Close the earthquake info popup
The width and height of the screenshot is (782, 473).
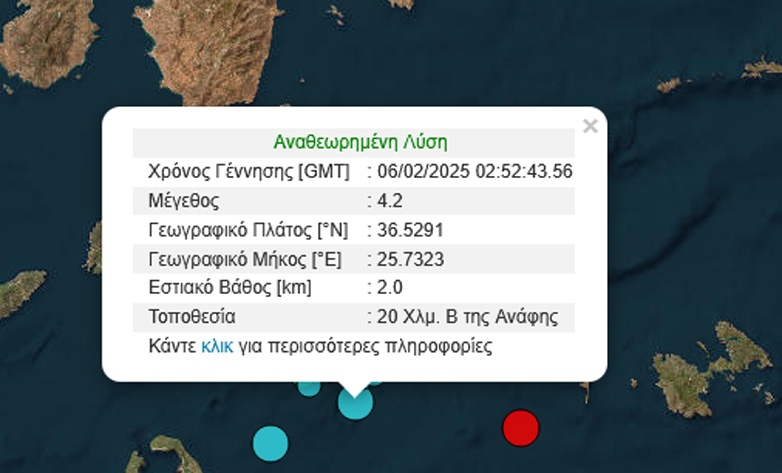(x=590, y=126)
